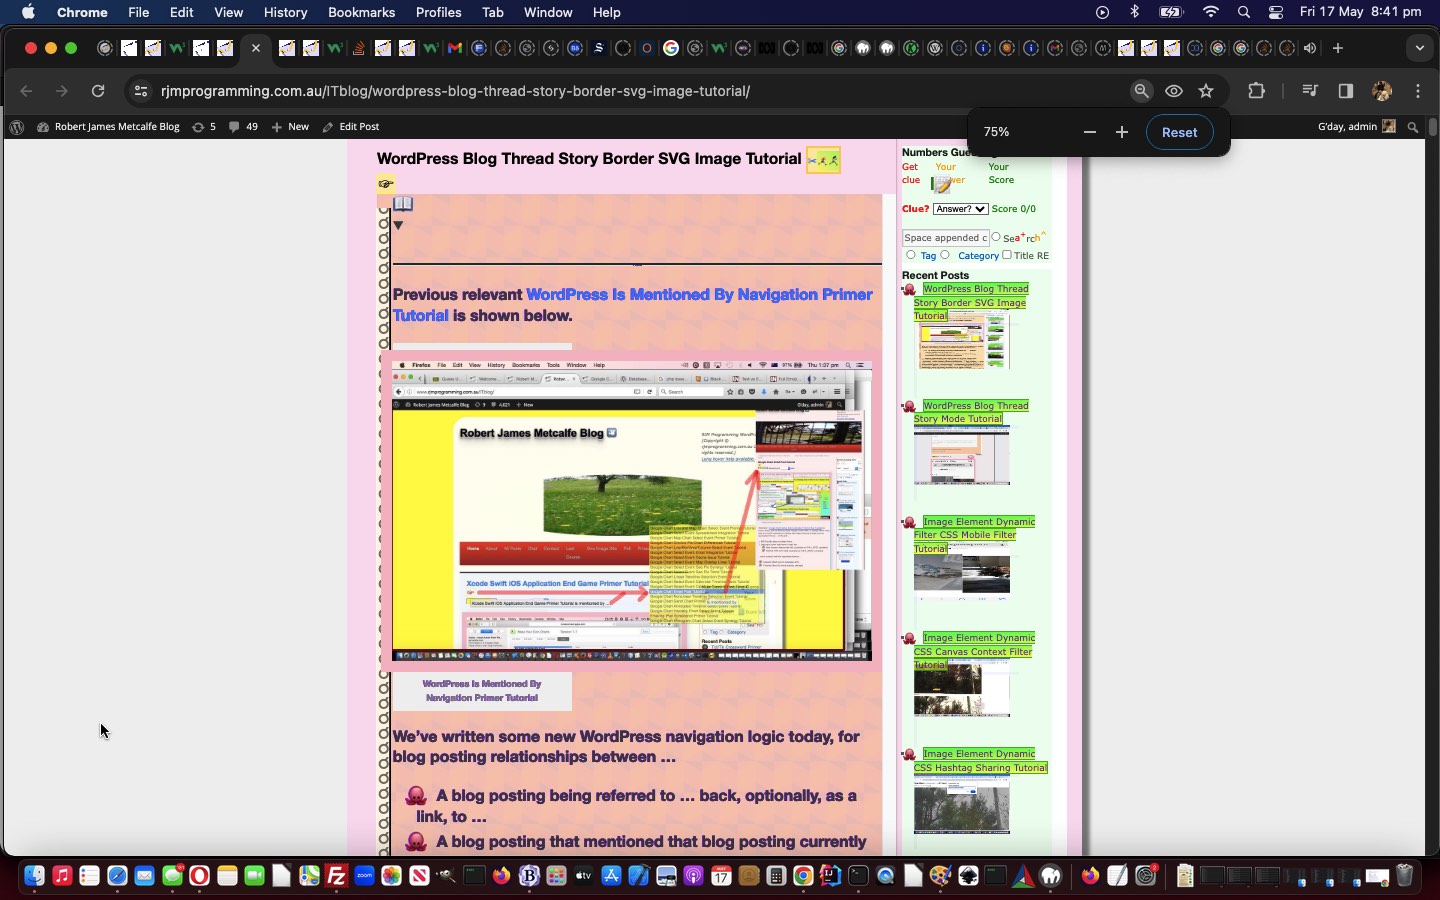The image size is (1440, 900).
Task: Open the Profiles menu
Action: [x=438, y=12]
